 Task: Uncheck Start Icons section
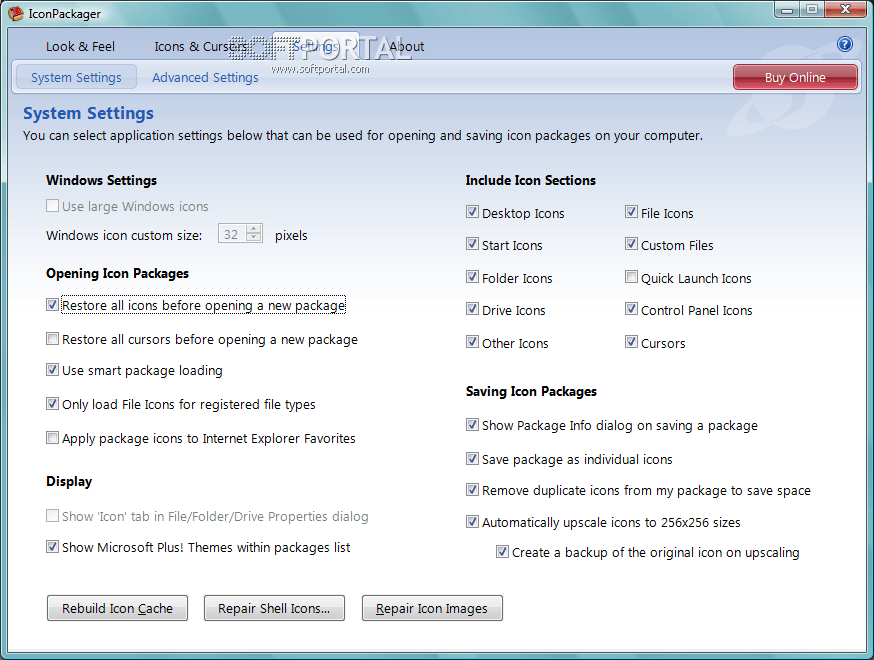[472, 244]
